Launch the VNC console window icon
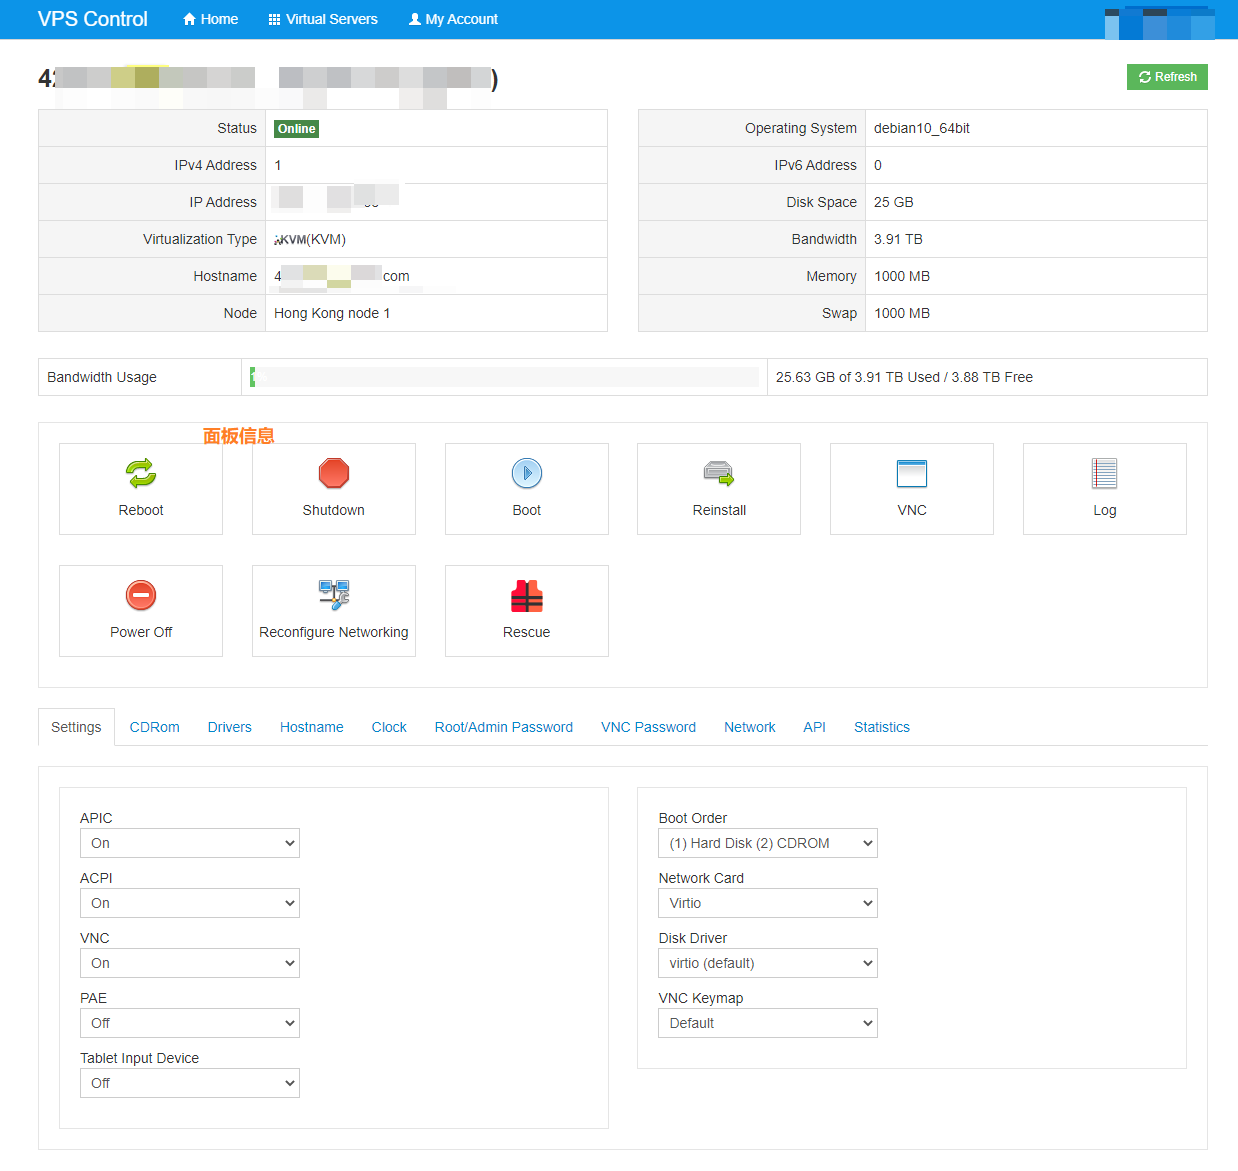 point(912,473)
